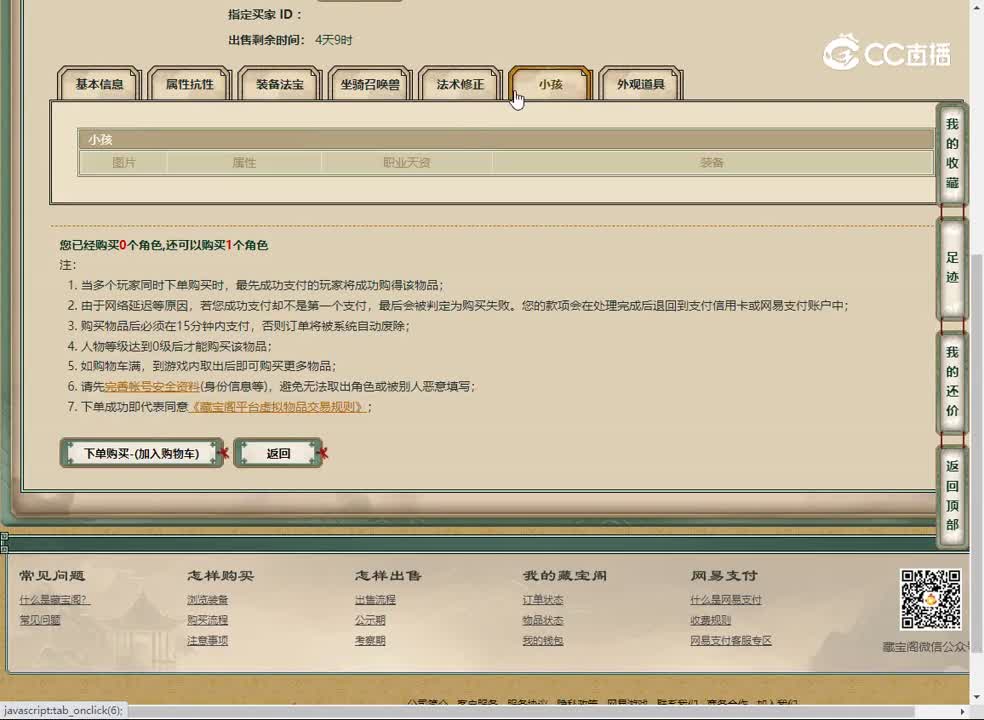984x720 pixels.
Task: Click the 藏宝阁 WeChat QR code
Action: click(930, 600)
